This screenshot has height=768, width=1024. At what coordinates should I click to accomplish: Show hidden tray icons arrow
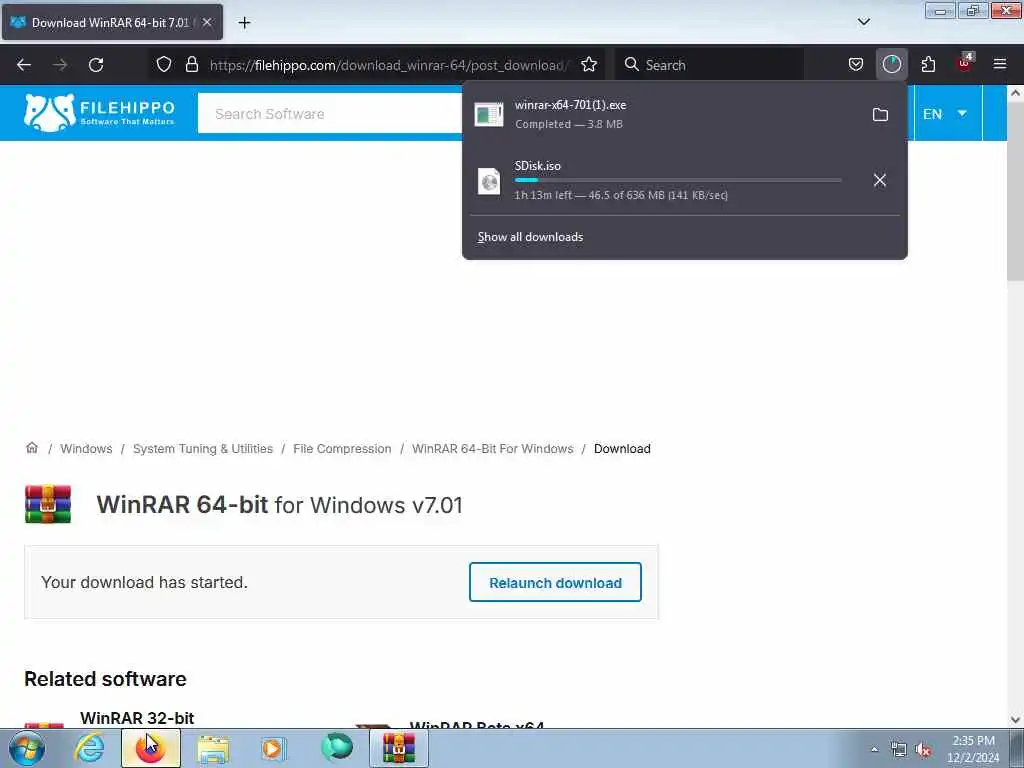(874, 749)
